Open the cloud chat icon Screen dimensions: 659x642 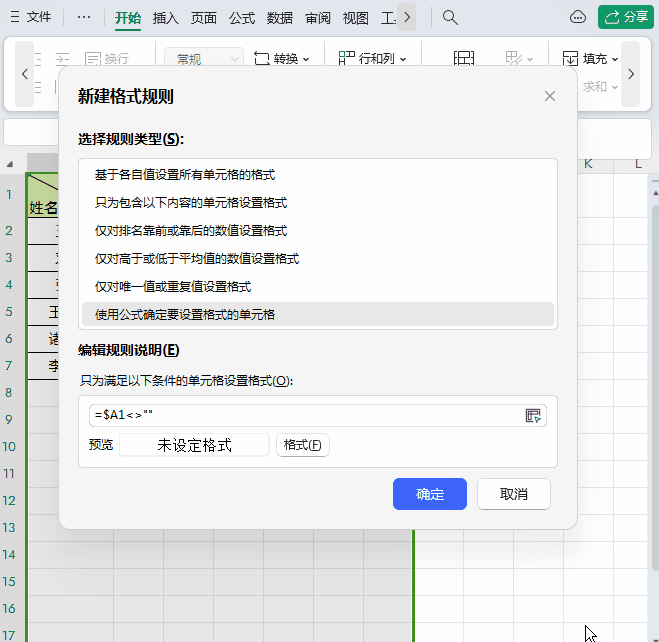[x=578, y=17]
